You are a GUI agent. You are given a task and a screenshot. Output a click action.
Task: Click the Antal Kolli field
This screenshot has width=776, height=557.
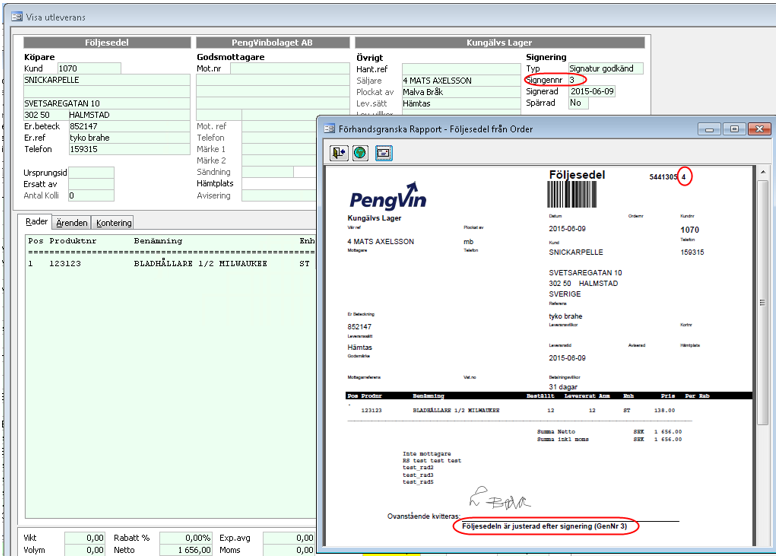point(91,196)
